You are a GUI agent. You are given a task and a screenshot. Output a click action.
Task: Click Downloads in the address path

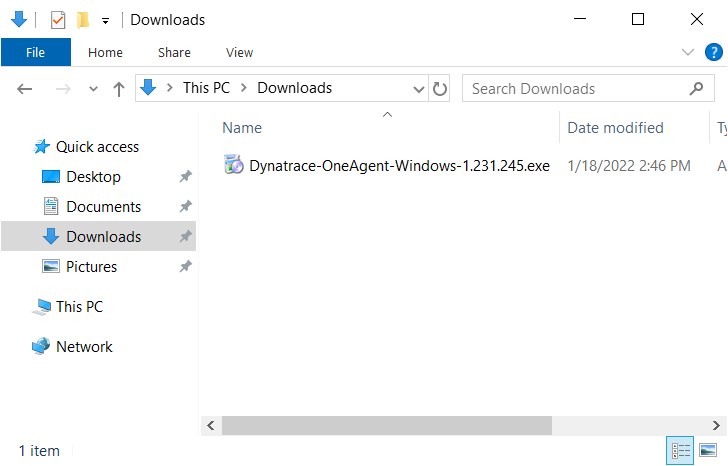click(x=295, y=87)
